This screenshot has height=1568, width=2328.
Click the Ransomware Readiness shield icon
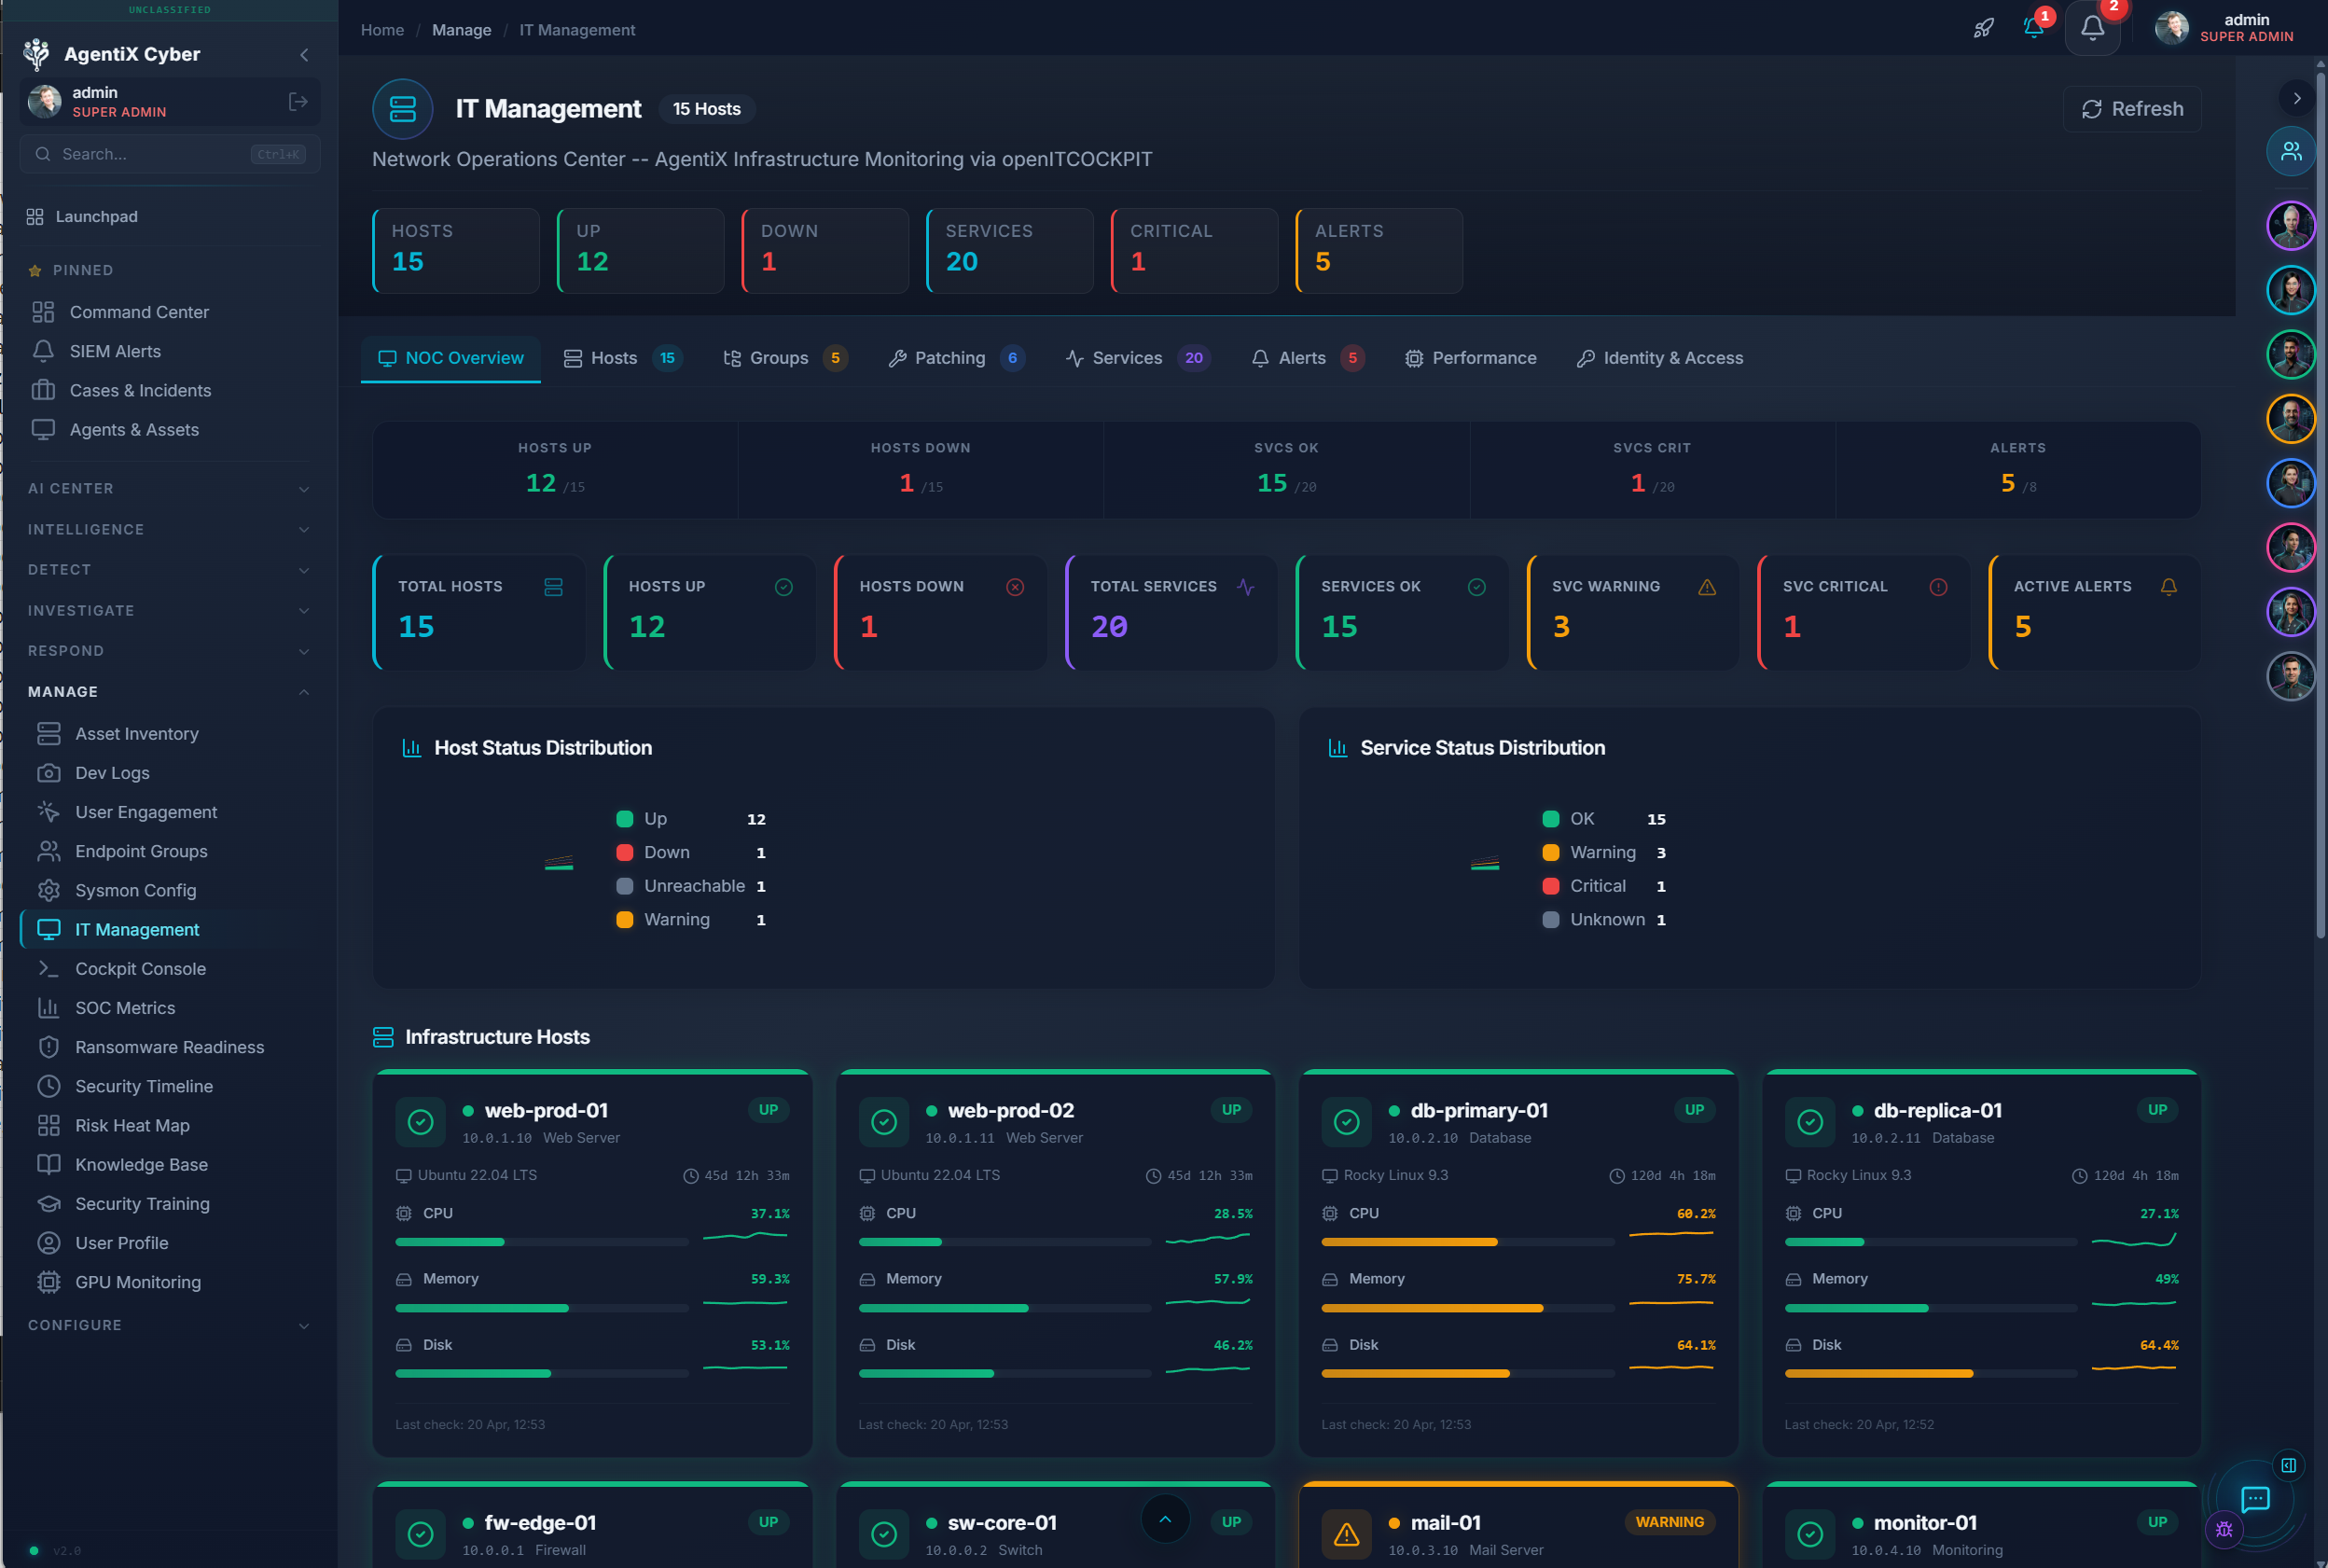tap(48, 1047)
